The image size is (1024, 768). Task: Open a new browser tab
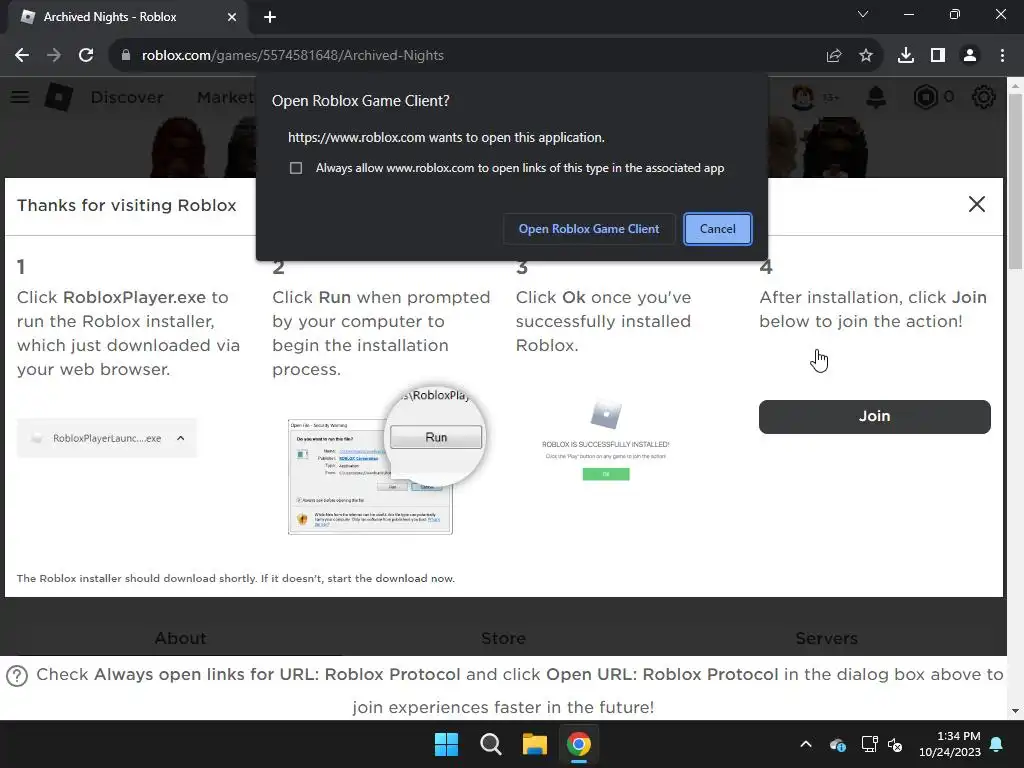point(270,17)
